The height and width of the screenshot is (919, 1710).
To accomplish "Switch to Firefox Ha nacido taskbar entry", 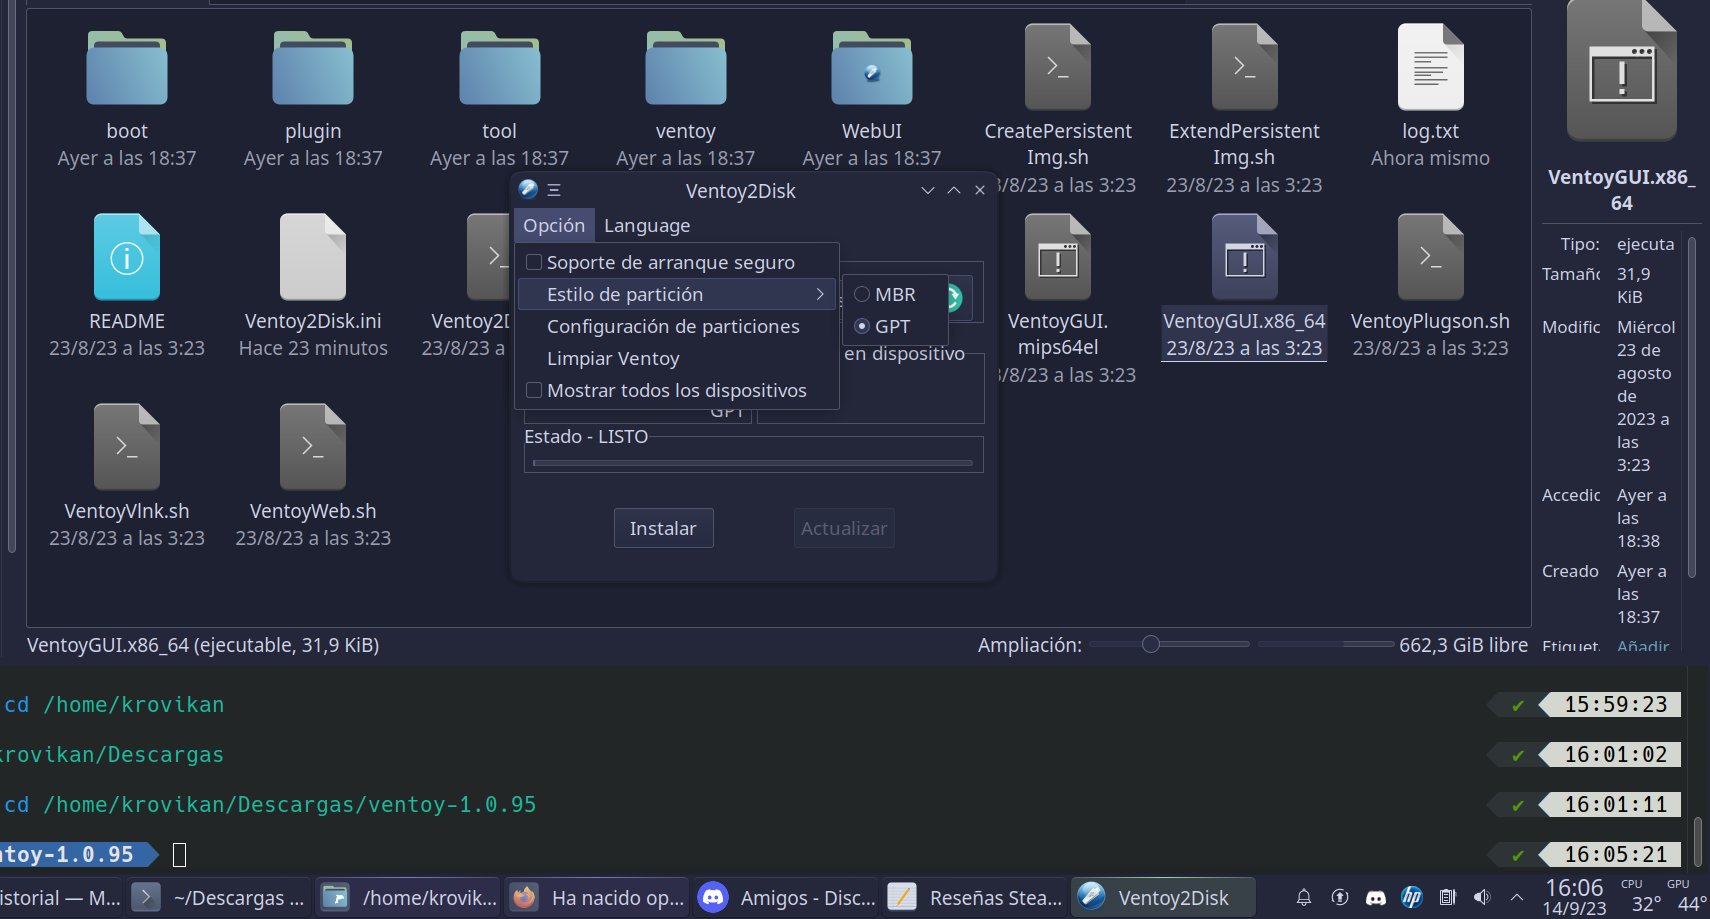I will pyautogui.click(x=597, y=898).
